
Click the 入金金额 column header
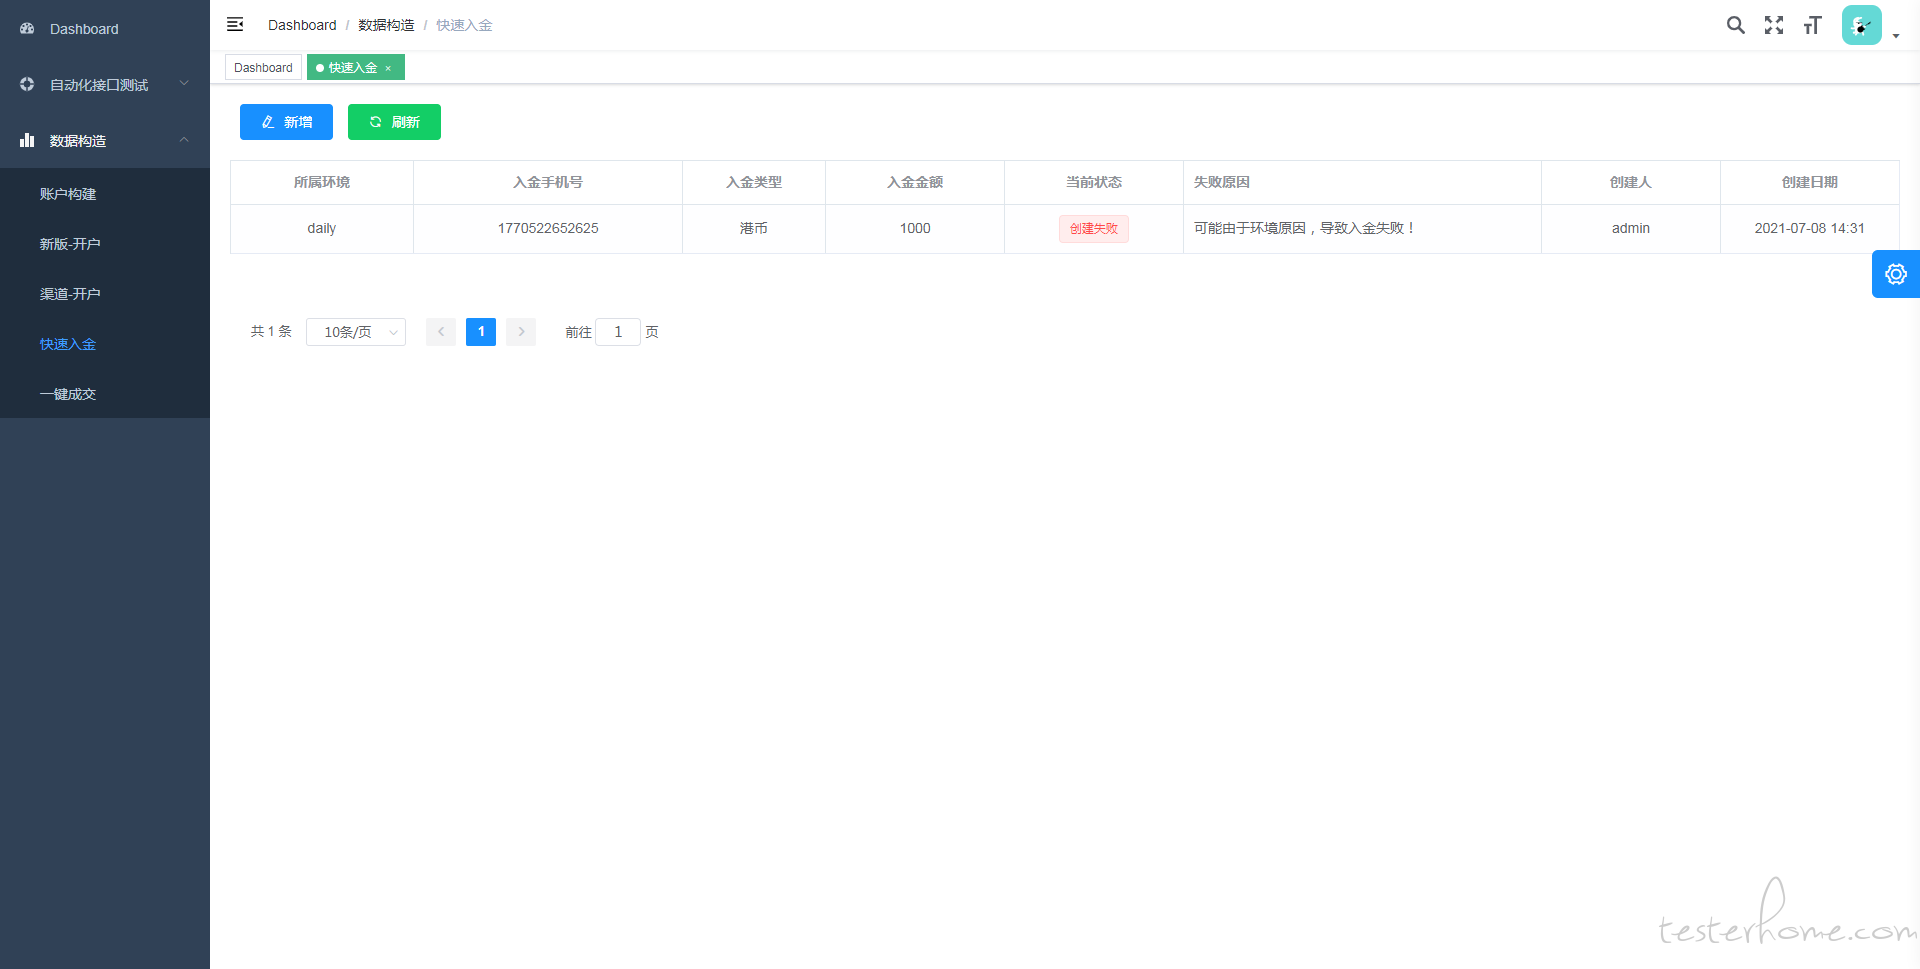click(915, 182)
